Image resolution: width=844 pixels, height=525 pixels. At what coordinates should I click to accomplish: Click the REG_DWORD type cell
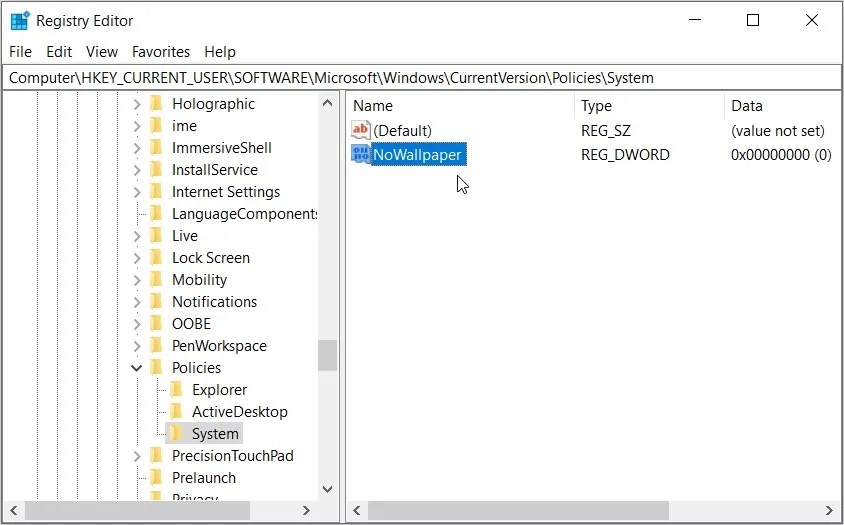625,155
